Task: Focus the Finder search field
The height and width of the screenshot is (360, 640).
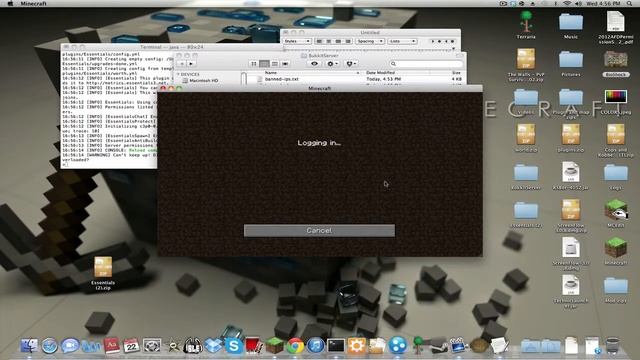Action: pos(426,64)
